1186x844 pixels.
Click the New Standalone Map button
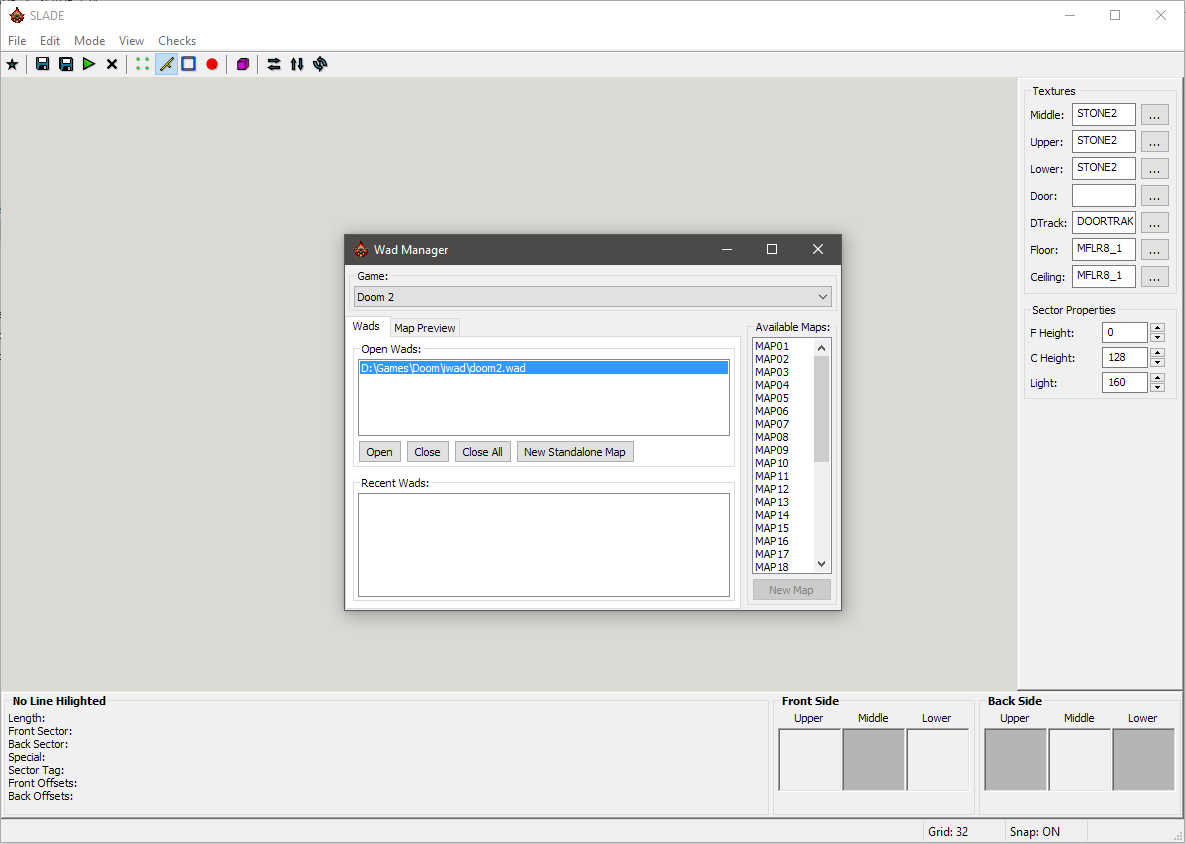(574, 452)
